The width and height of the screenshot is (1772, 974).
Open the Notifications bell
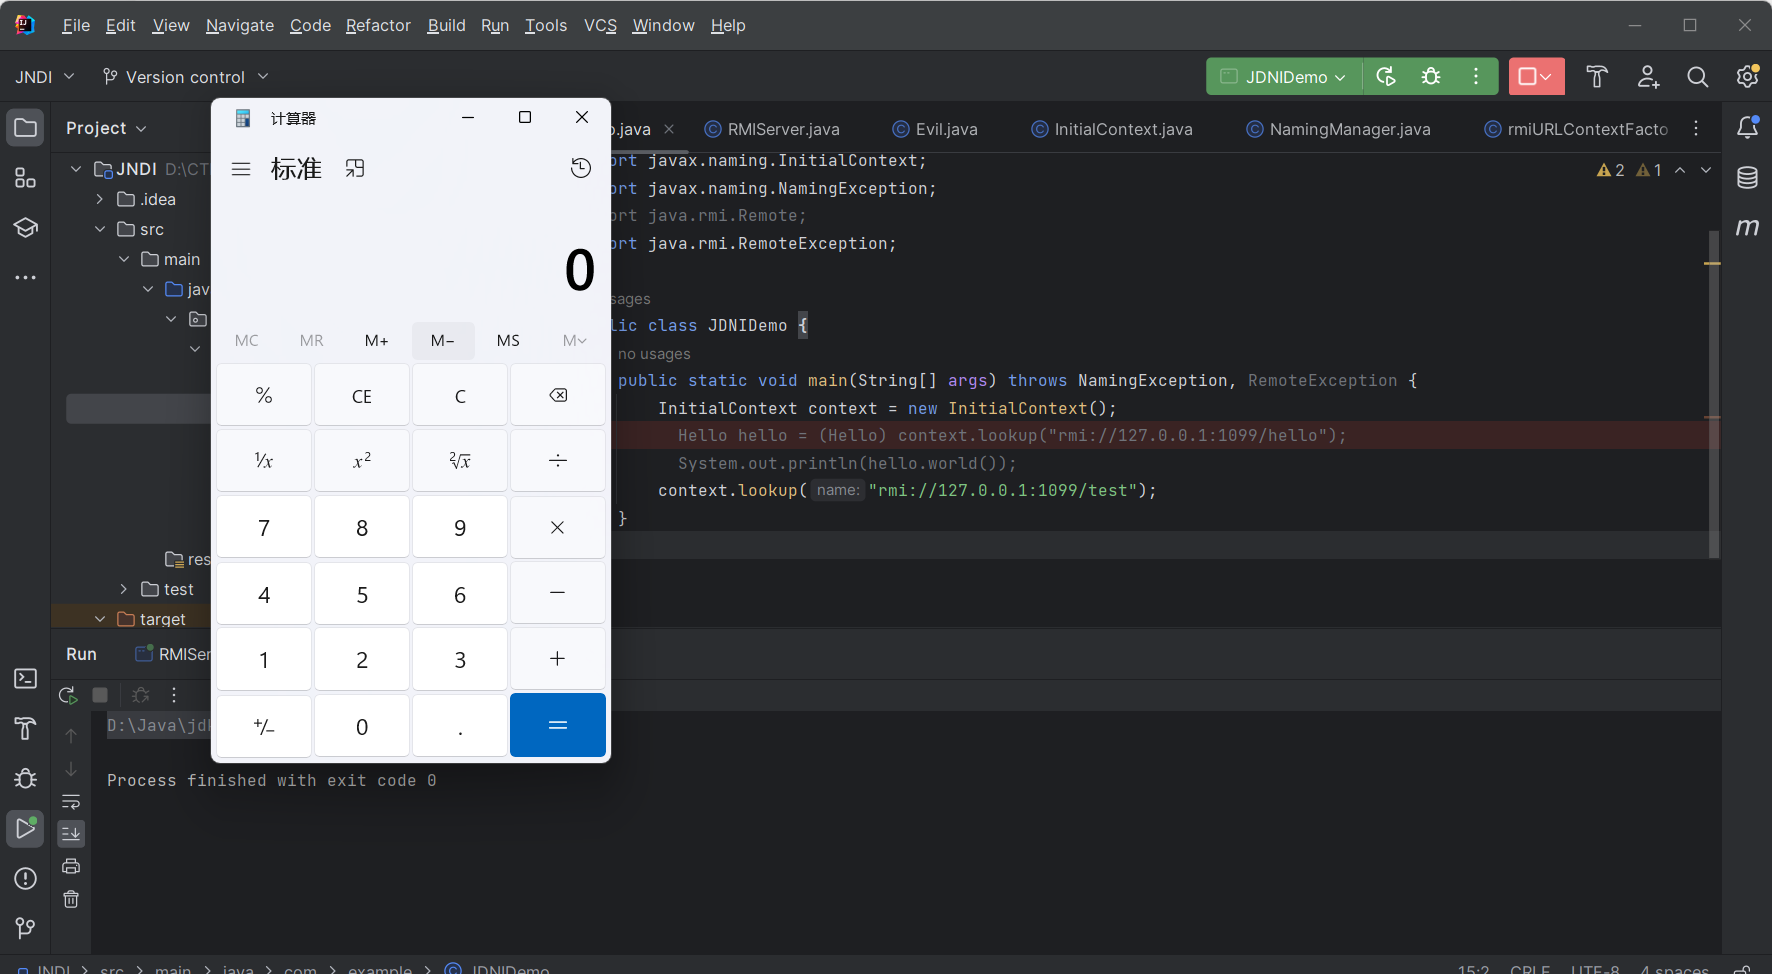(1748, 128)
